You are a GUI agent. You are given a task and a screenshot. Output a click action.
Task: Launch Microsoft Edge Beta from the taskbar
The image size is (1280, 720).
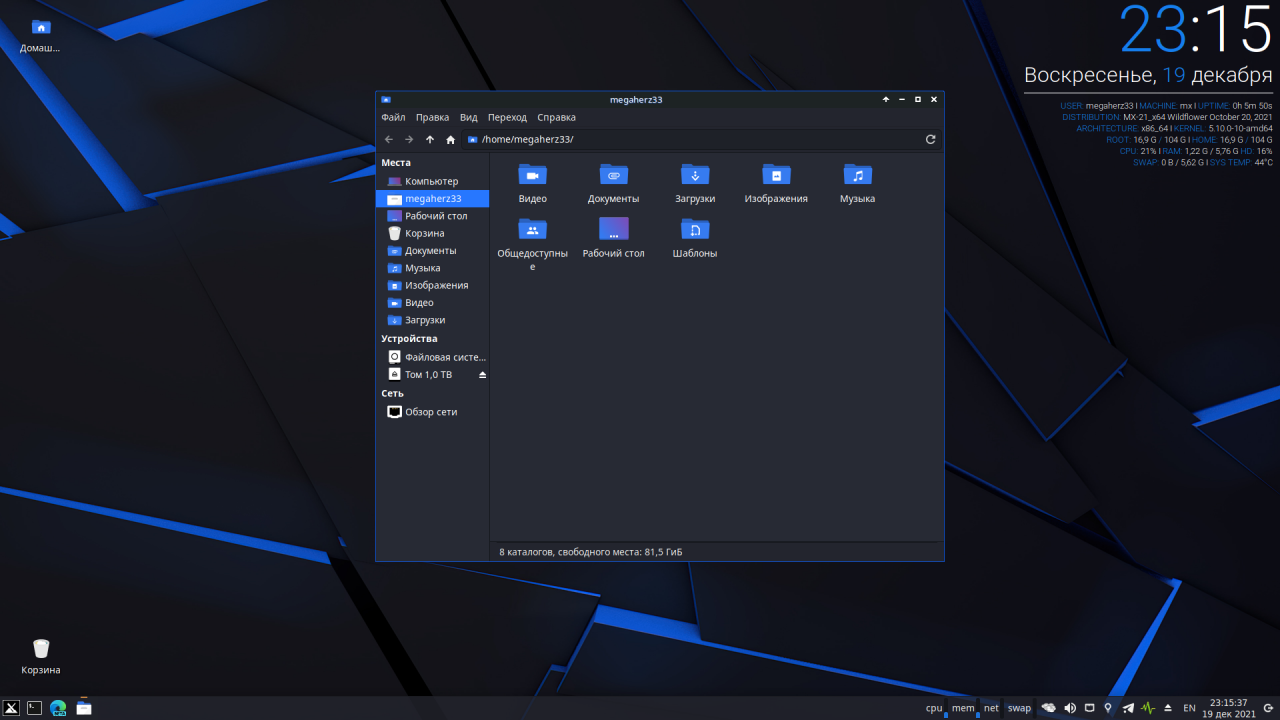[58, 708]
